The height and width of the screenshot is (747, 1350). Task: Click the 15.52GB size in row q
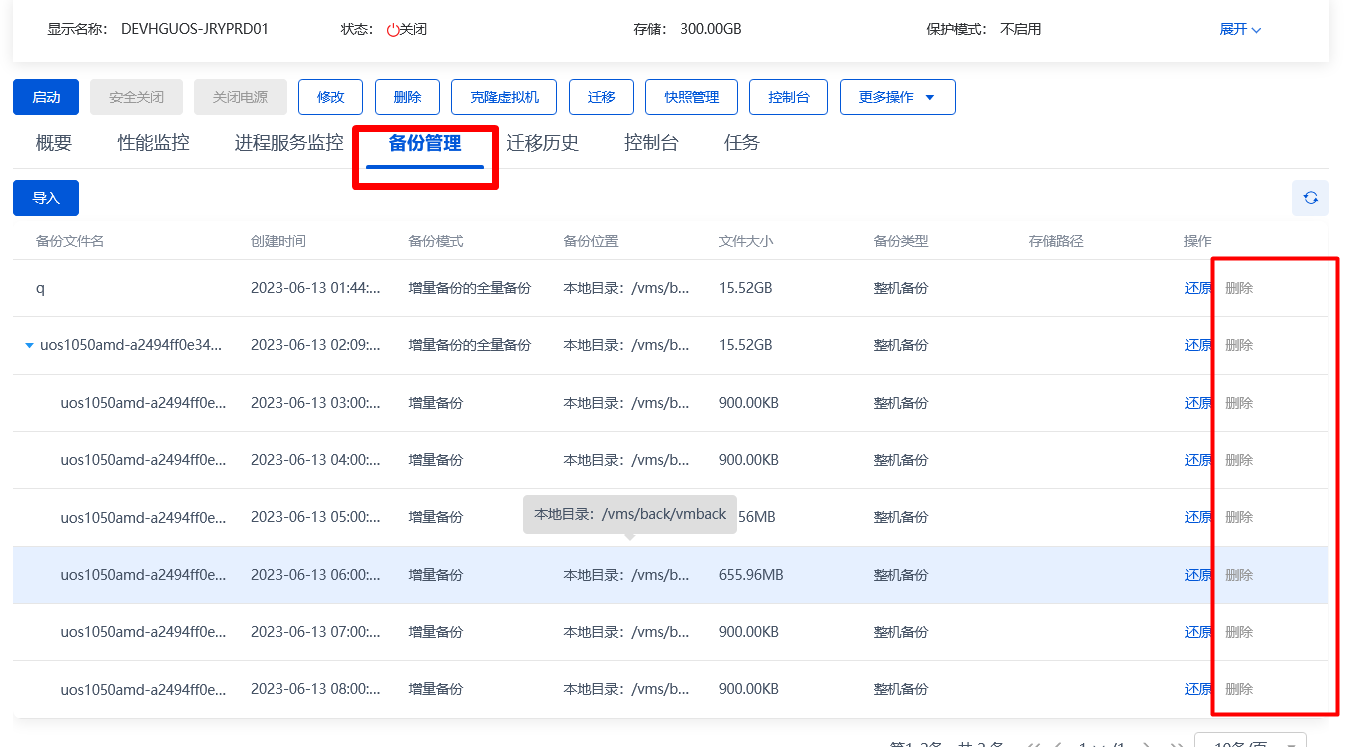tap(746, 288)
